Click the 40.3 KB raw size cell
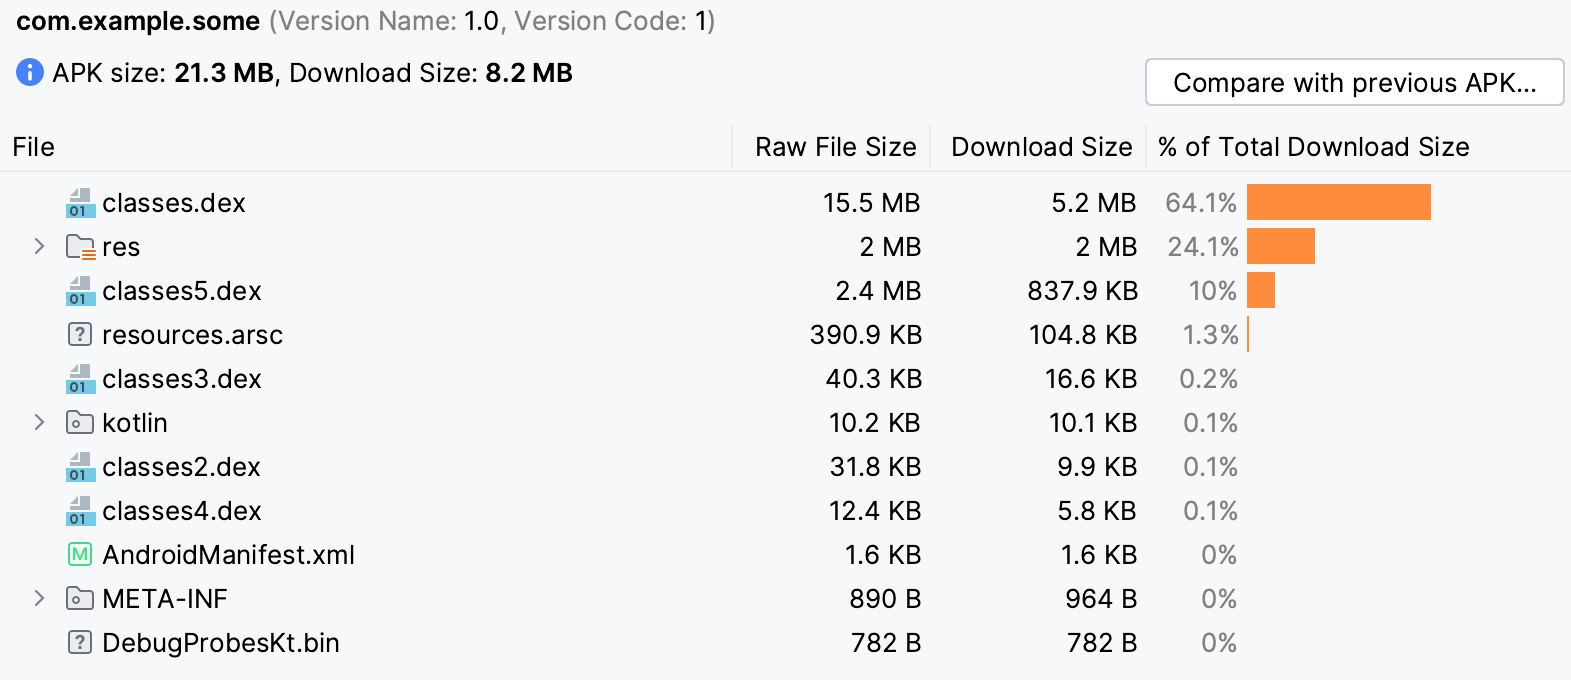The height and width of the screenshot is (680, 1571). click(x=874, y=379)
